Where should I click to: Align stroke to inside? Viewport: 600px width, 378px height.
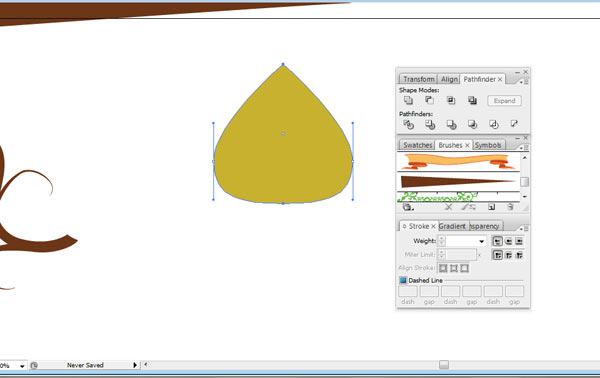pos(454,268)
